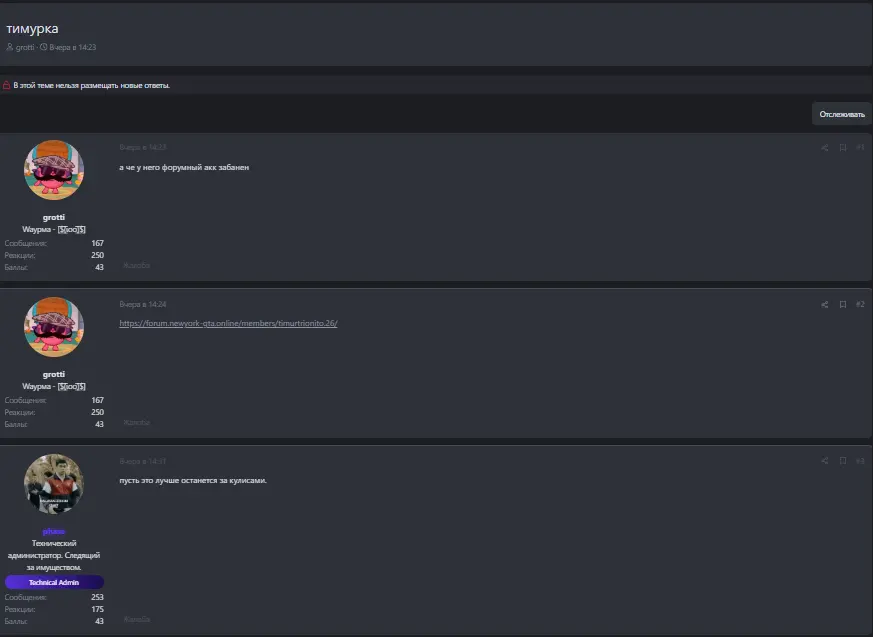Open the forum.newyork-gta.online member profile link
Image resolution: width=873 pixels, height=637 pixels.
point(228,324)
